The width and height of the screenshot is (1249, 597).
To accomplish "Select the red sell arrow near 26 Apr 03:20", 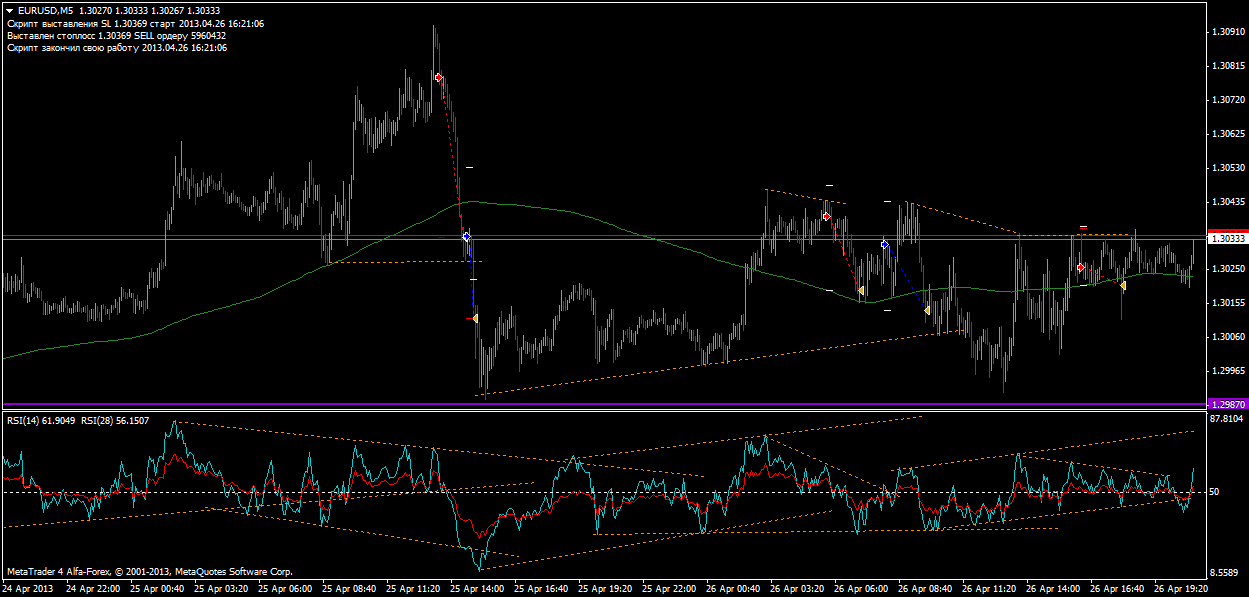I will tap(827, 216).
